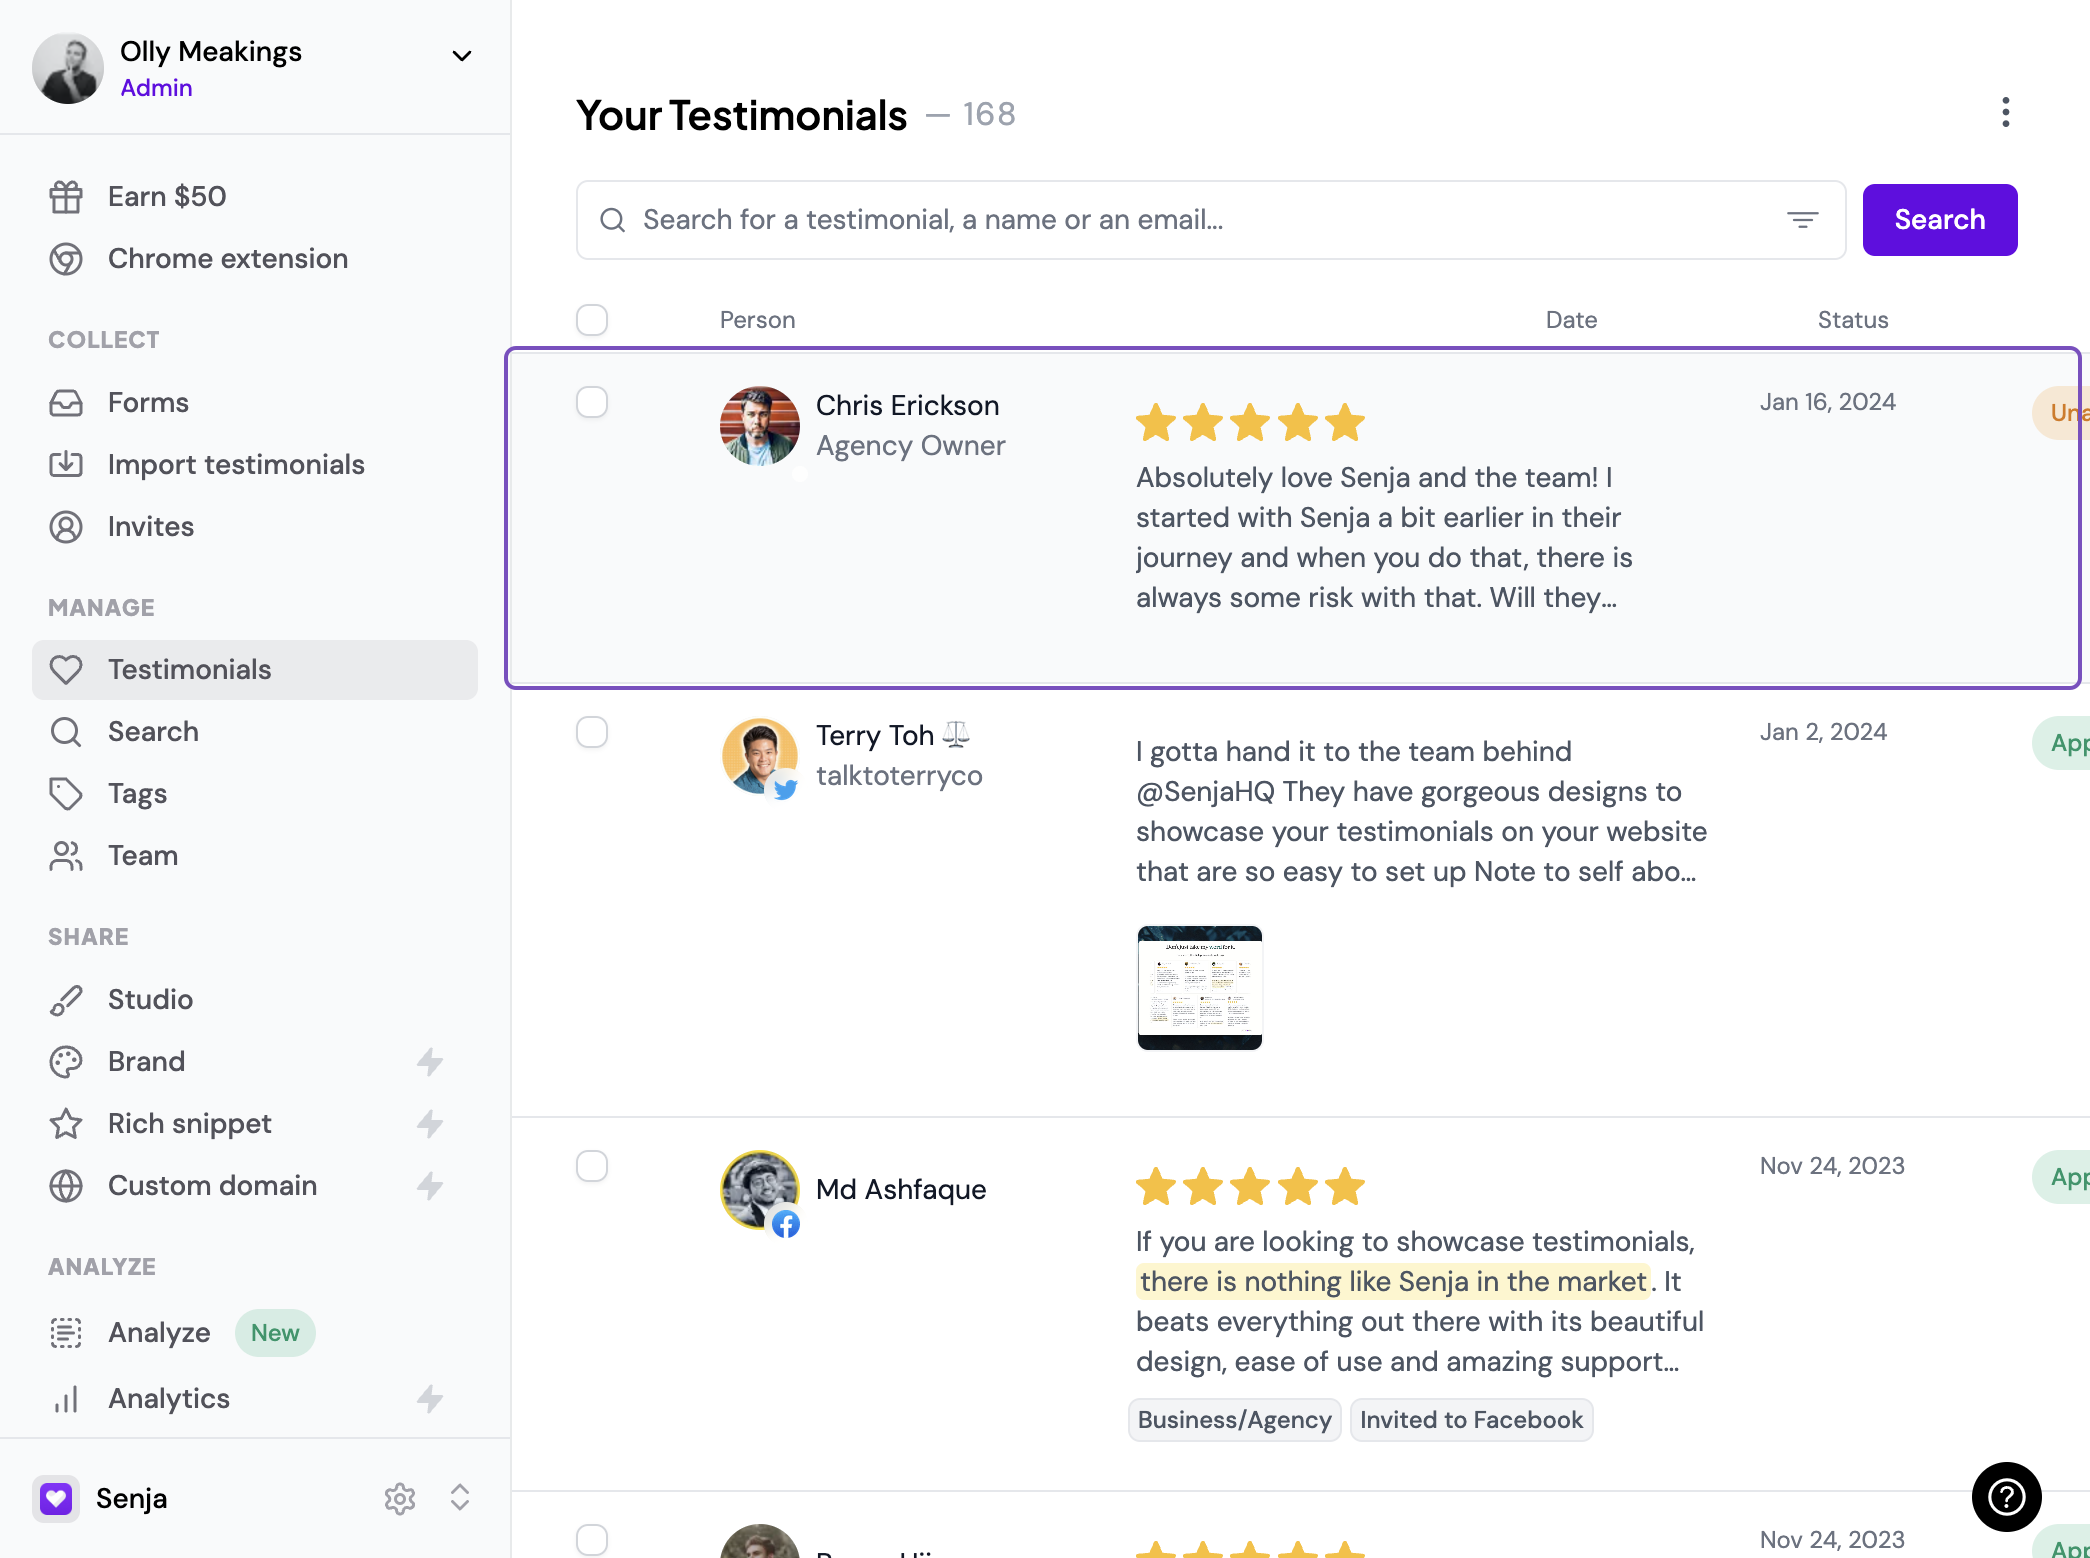This screenshot has height=1558, width=2090.
Task: Click the Senja purple heart logo
Action: click(x=56, y=1498)
